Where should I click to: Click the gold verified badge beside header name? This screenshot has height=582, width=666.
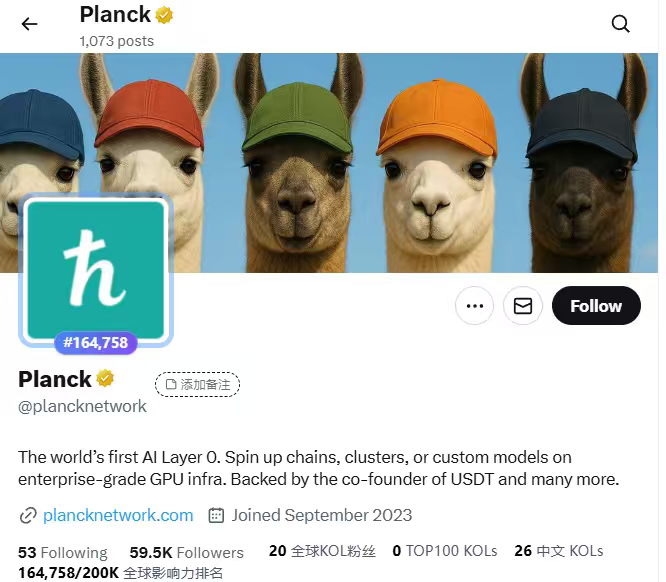[x=164, y=15]
